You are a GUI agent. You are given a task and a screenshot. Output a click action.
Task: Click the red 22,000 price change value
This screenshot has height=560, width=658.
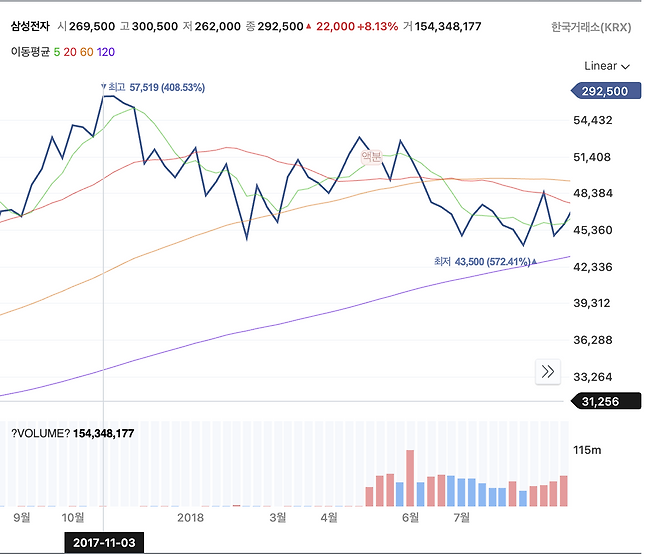(x=335, y=26)
